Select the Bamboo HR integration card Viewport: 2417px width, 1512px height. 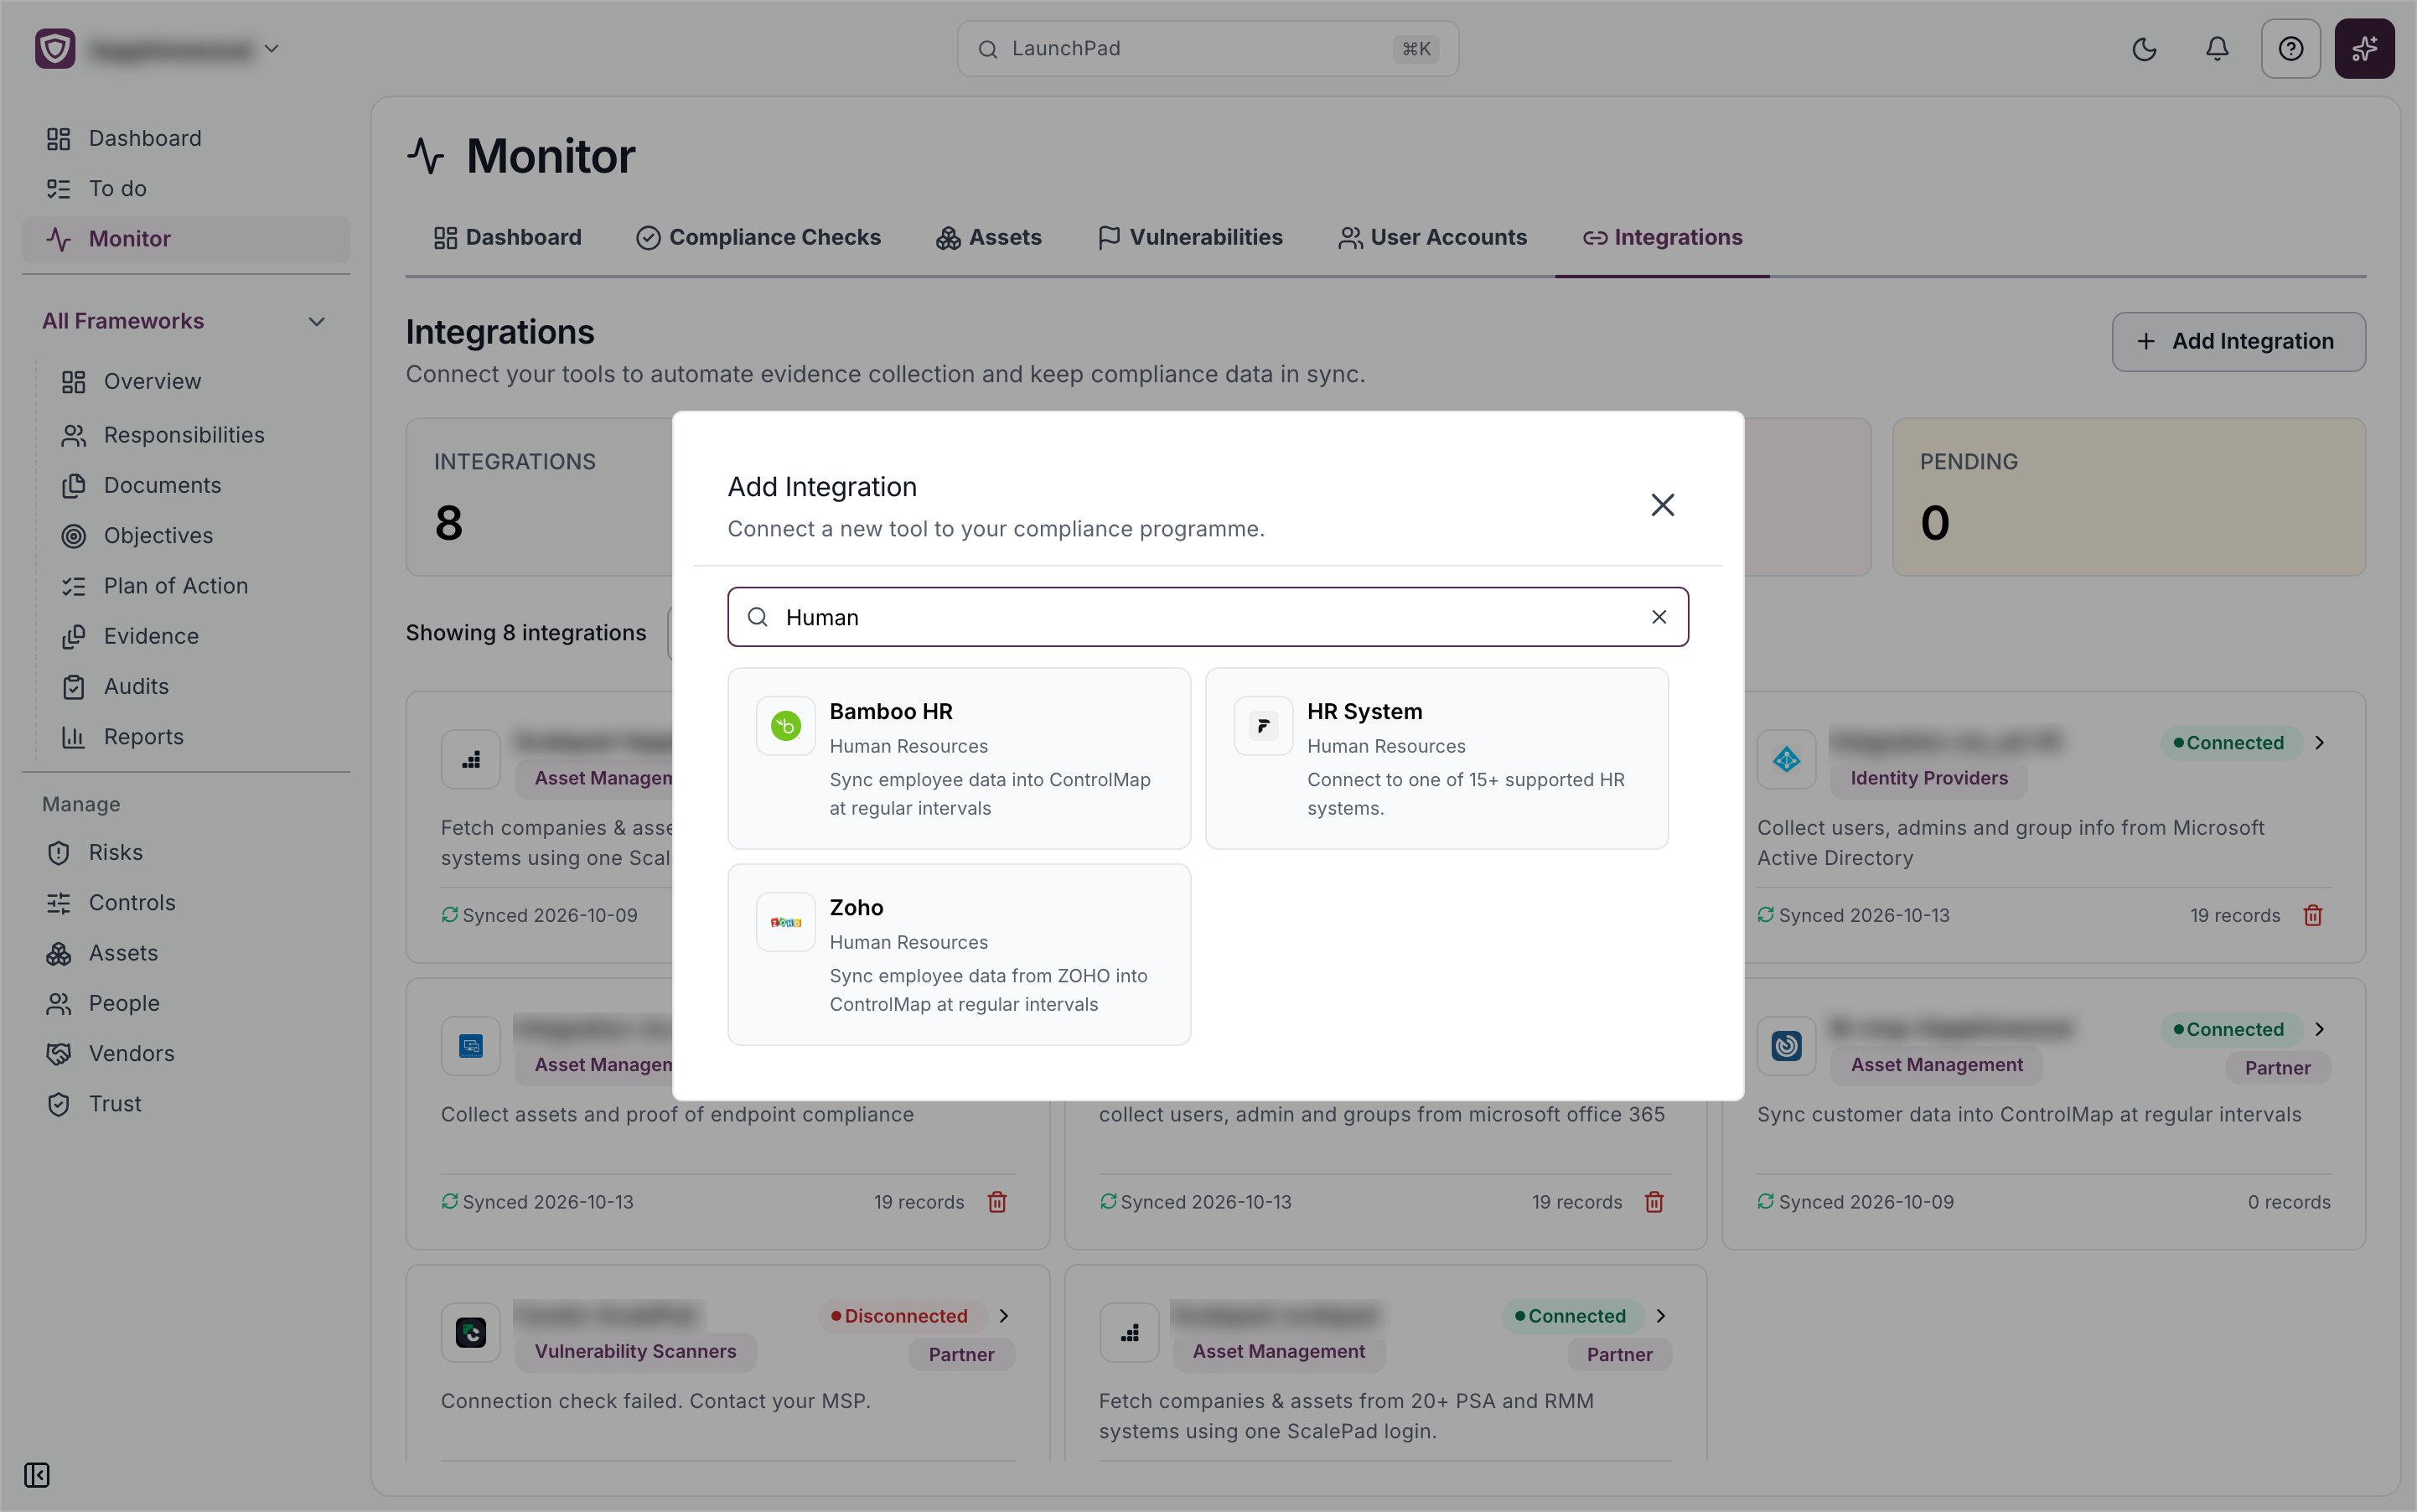click(x=959, y=758)
